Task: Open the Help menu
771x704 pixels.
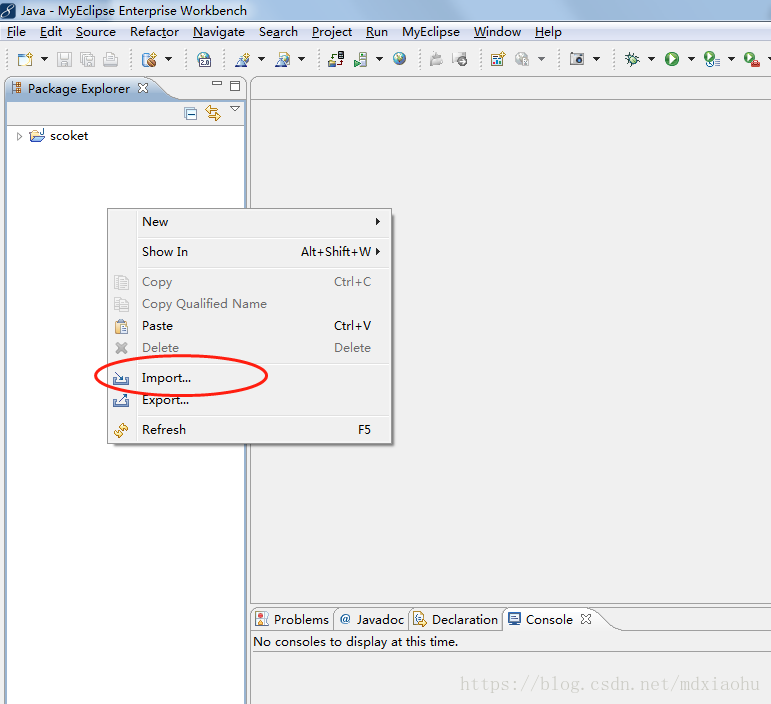Action: pos(548,32)
